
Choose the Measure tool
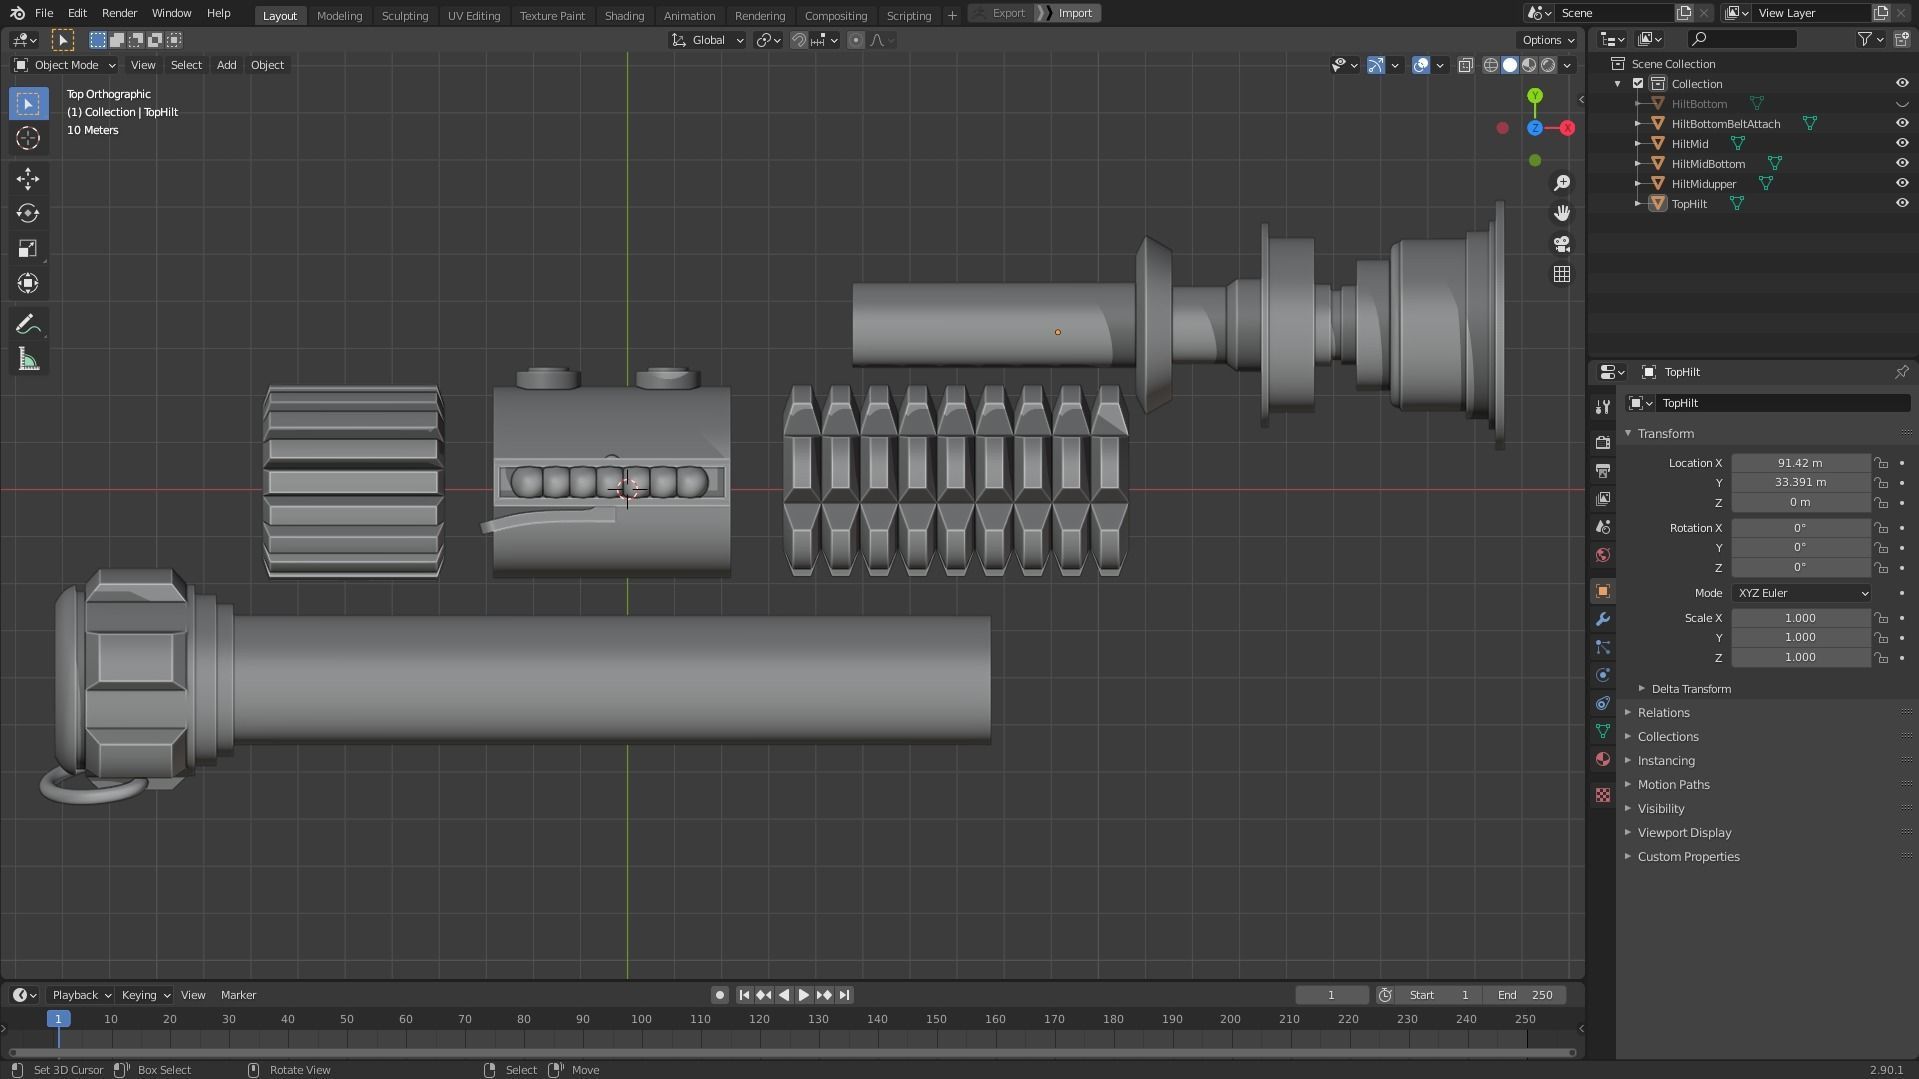click(28, 360)
